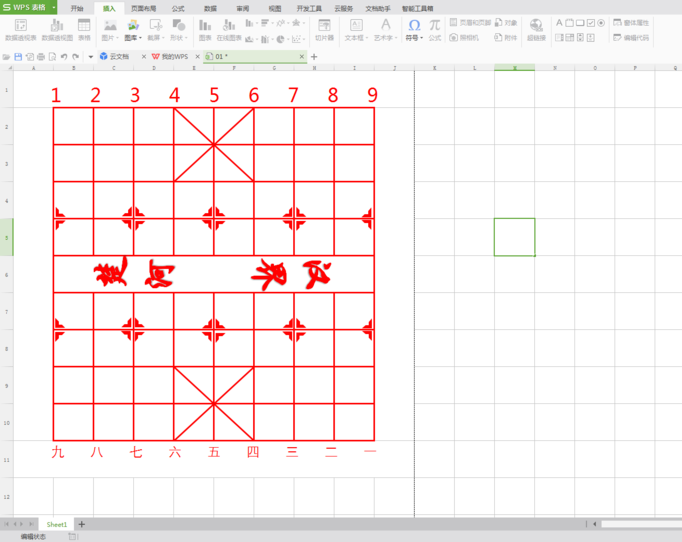Click the Print icon in quick toolbar

(x=41, y=57)
